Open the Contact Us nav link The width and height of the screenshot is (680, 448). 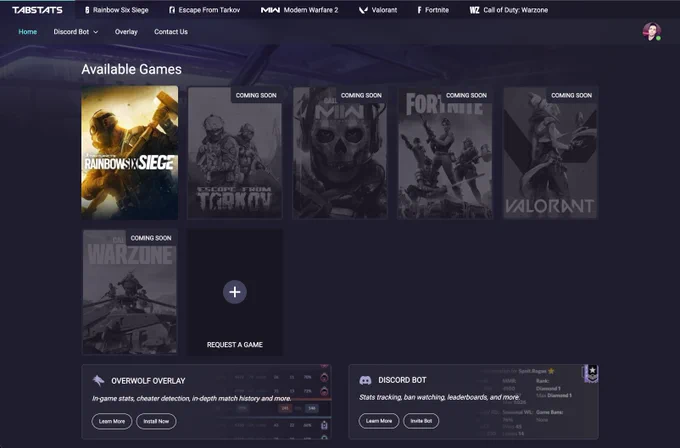point(171,32)
